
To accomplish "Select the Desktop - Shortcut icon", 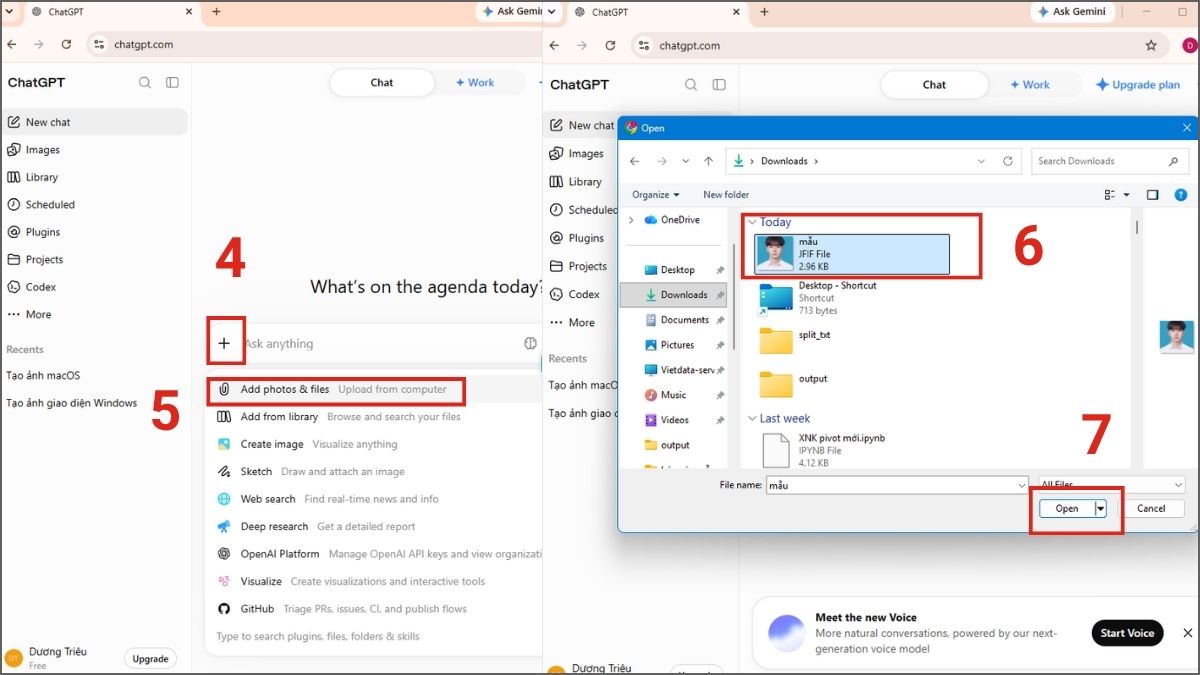I will 776,298.
